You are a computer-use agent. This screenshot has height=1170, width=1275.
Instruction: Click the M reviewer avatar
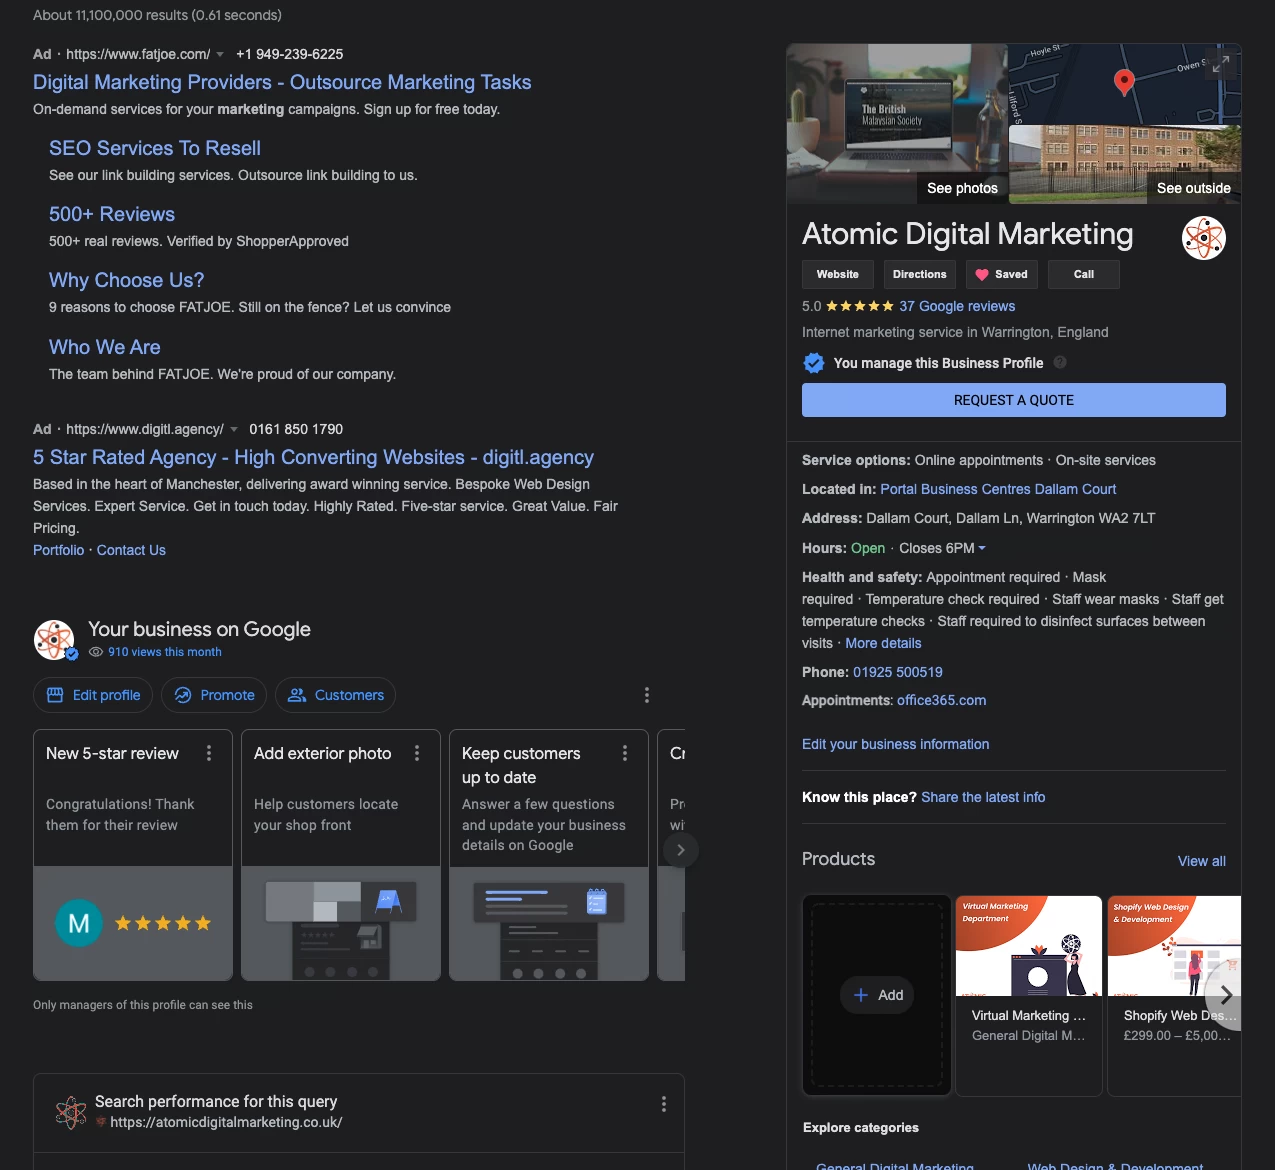click(x=78, y=923)
